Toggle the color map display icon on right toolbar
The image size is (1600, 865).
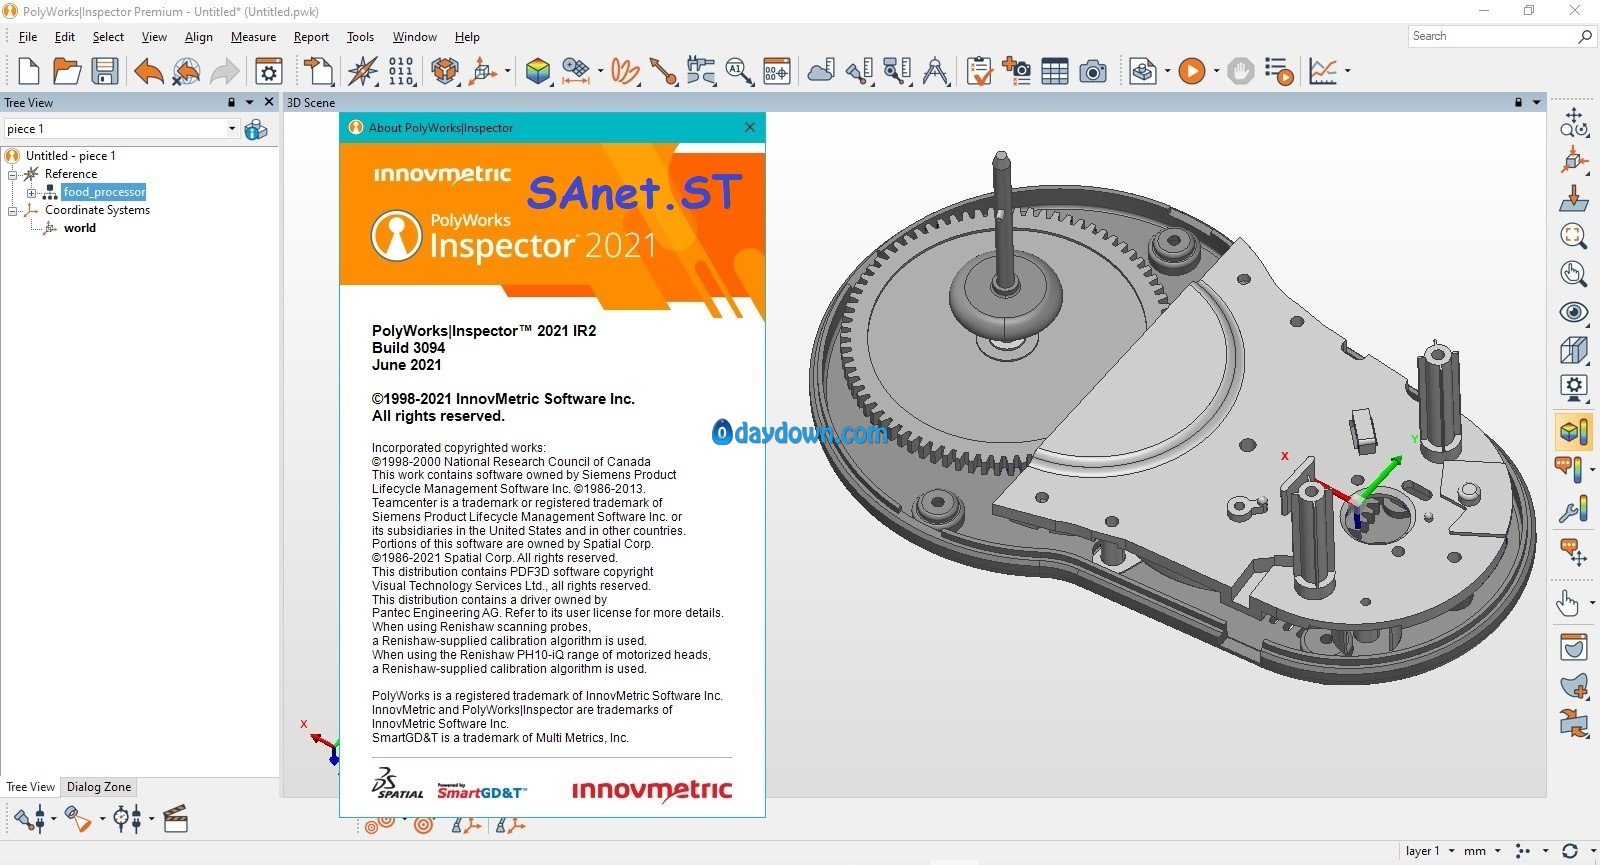[1573, 431]
